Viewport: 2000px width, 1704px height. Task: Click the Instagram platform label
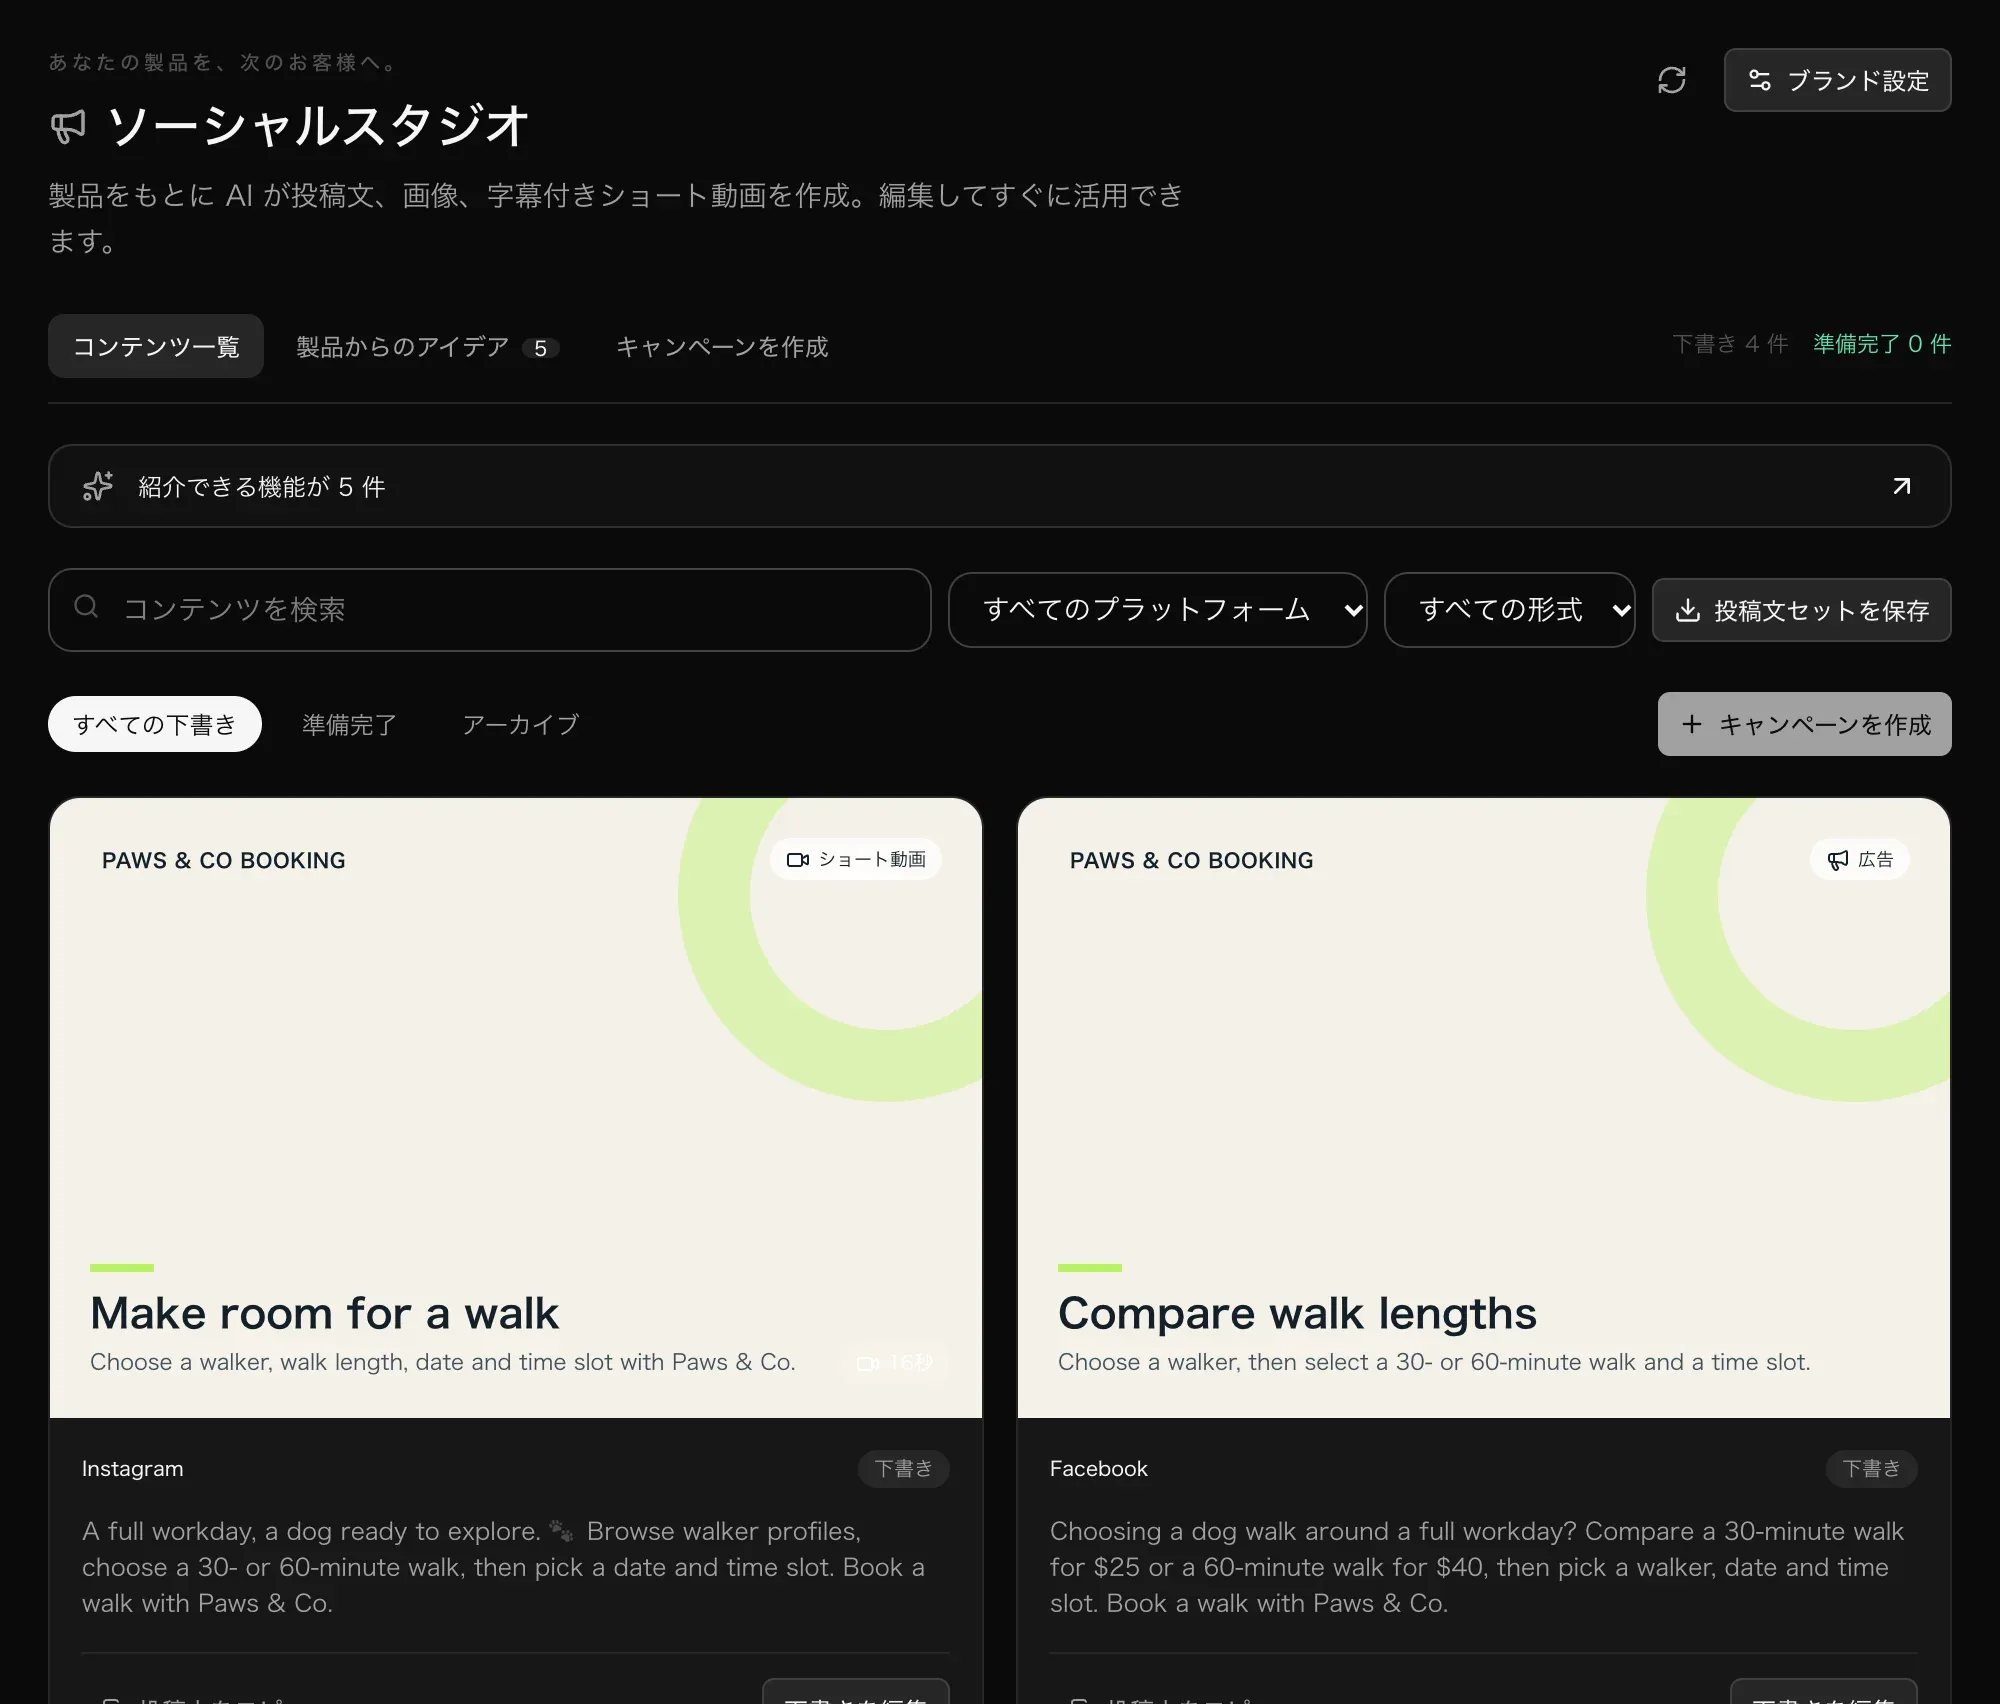pyautogui.click(x=133, y=1468)
